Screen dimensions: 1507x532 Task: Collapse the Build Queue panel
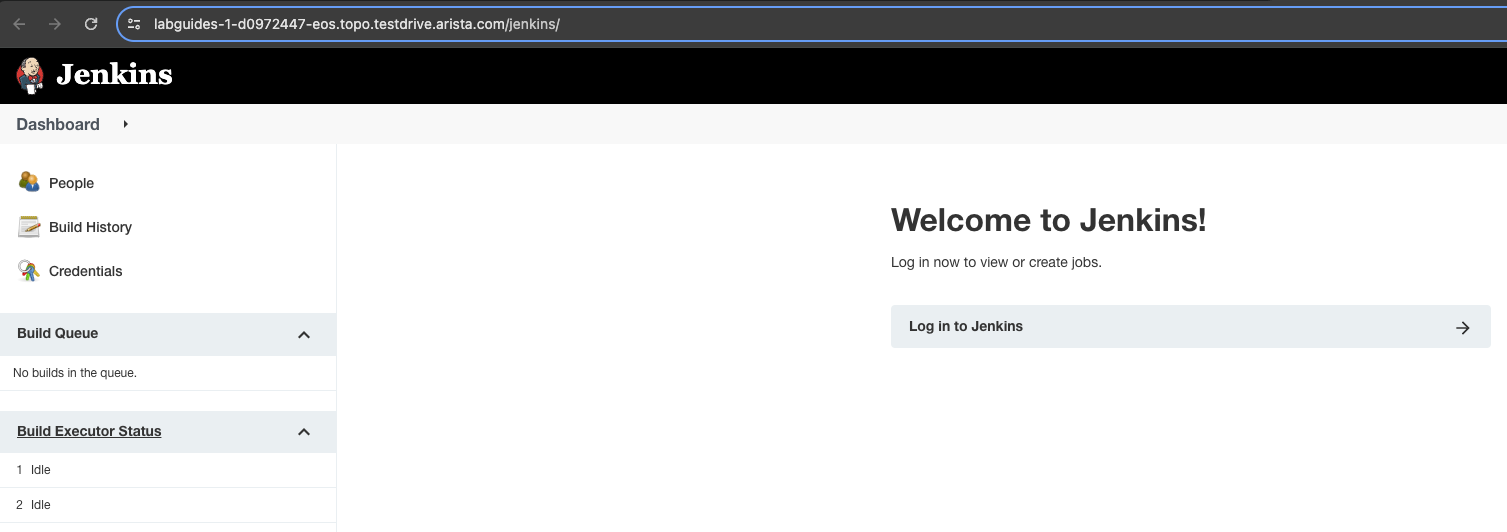[x=304, y=334]
